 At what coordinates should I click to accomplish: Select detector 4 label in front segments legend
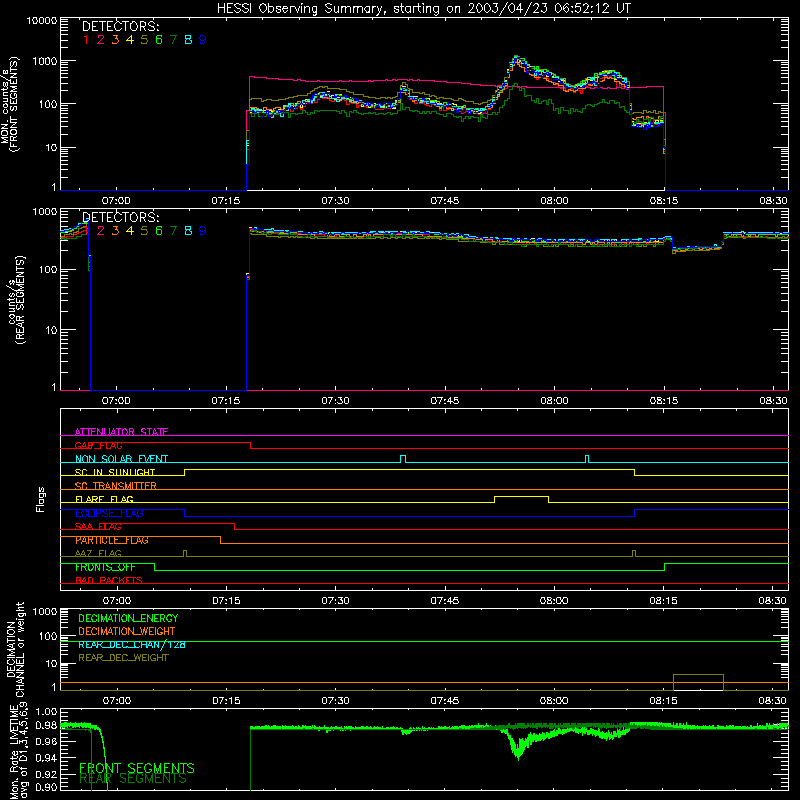(x=130, y=40)
